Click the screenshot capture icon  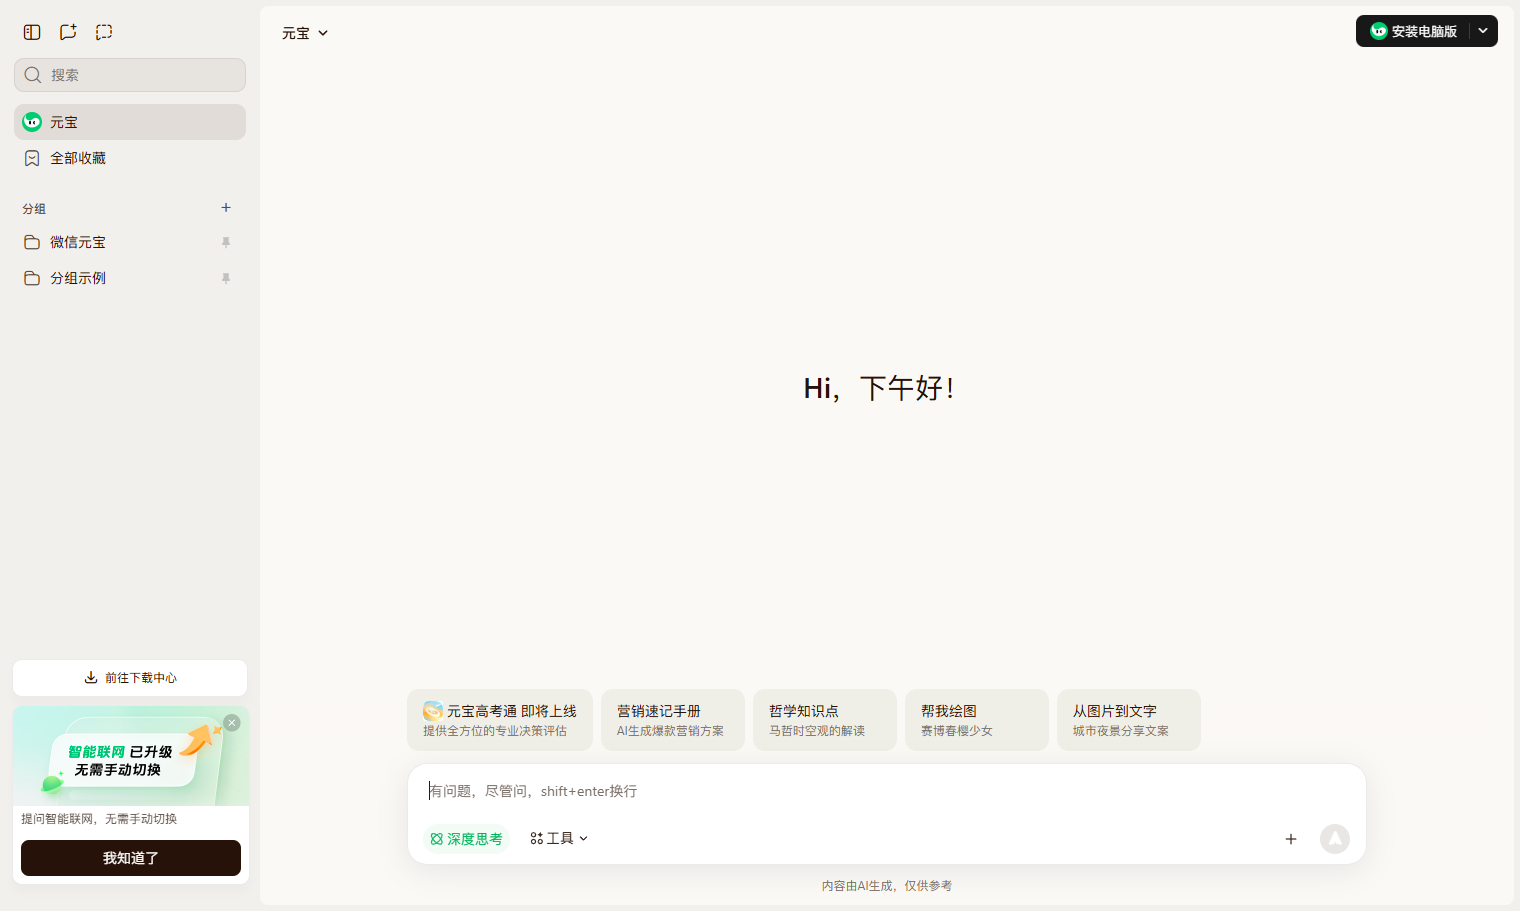104,32
